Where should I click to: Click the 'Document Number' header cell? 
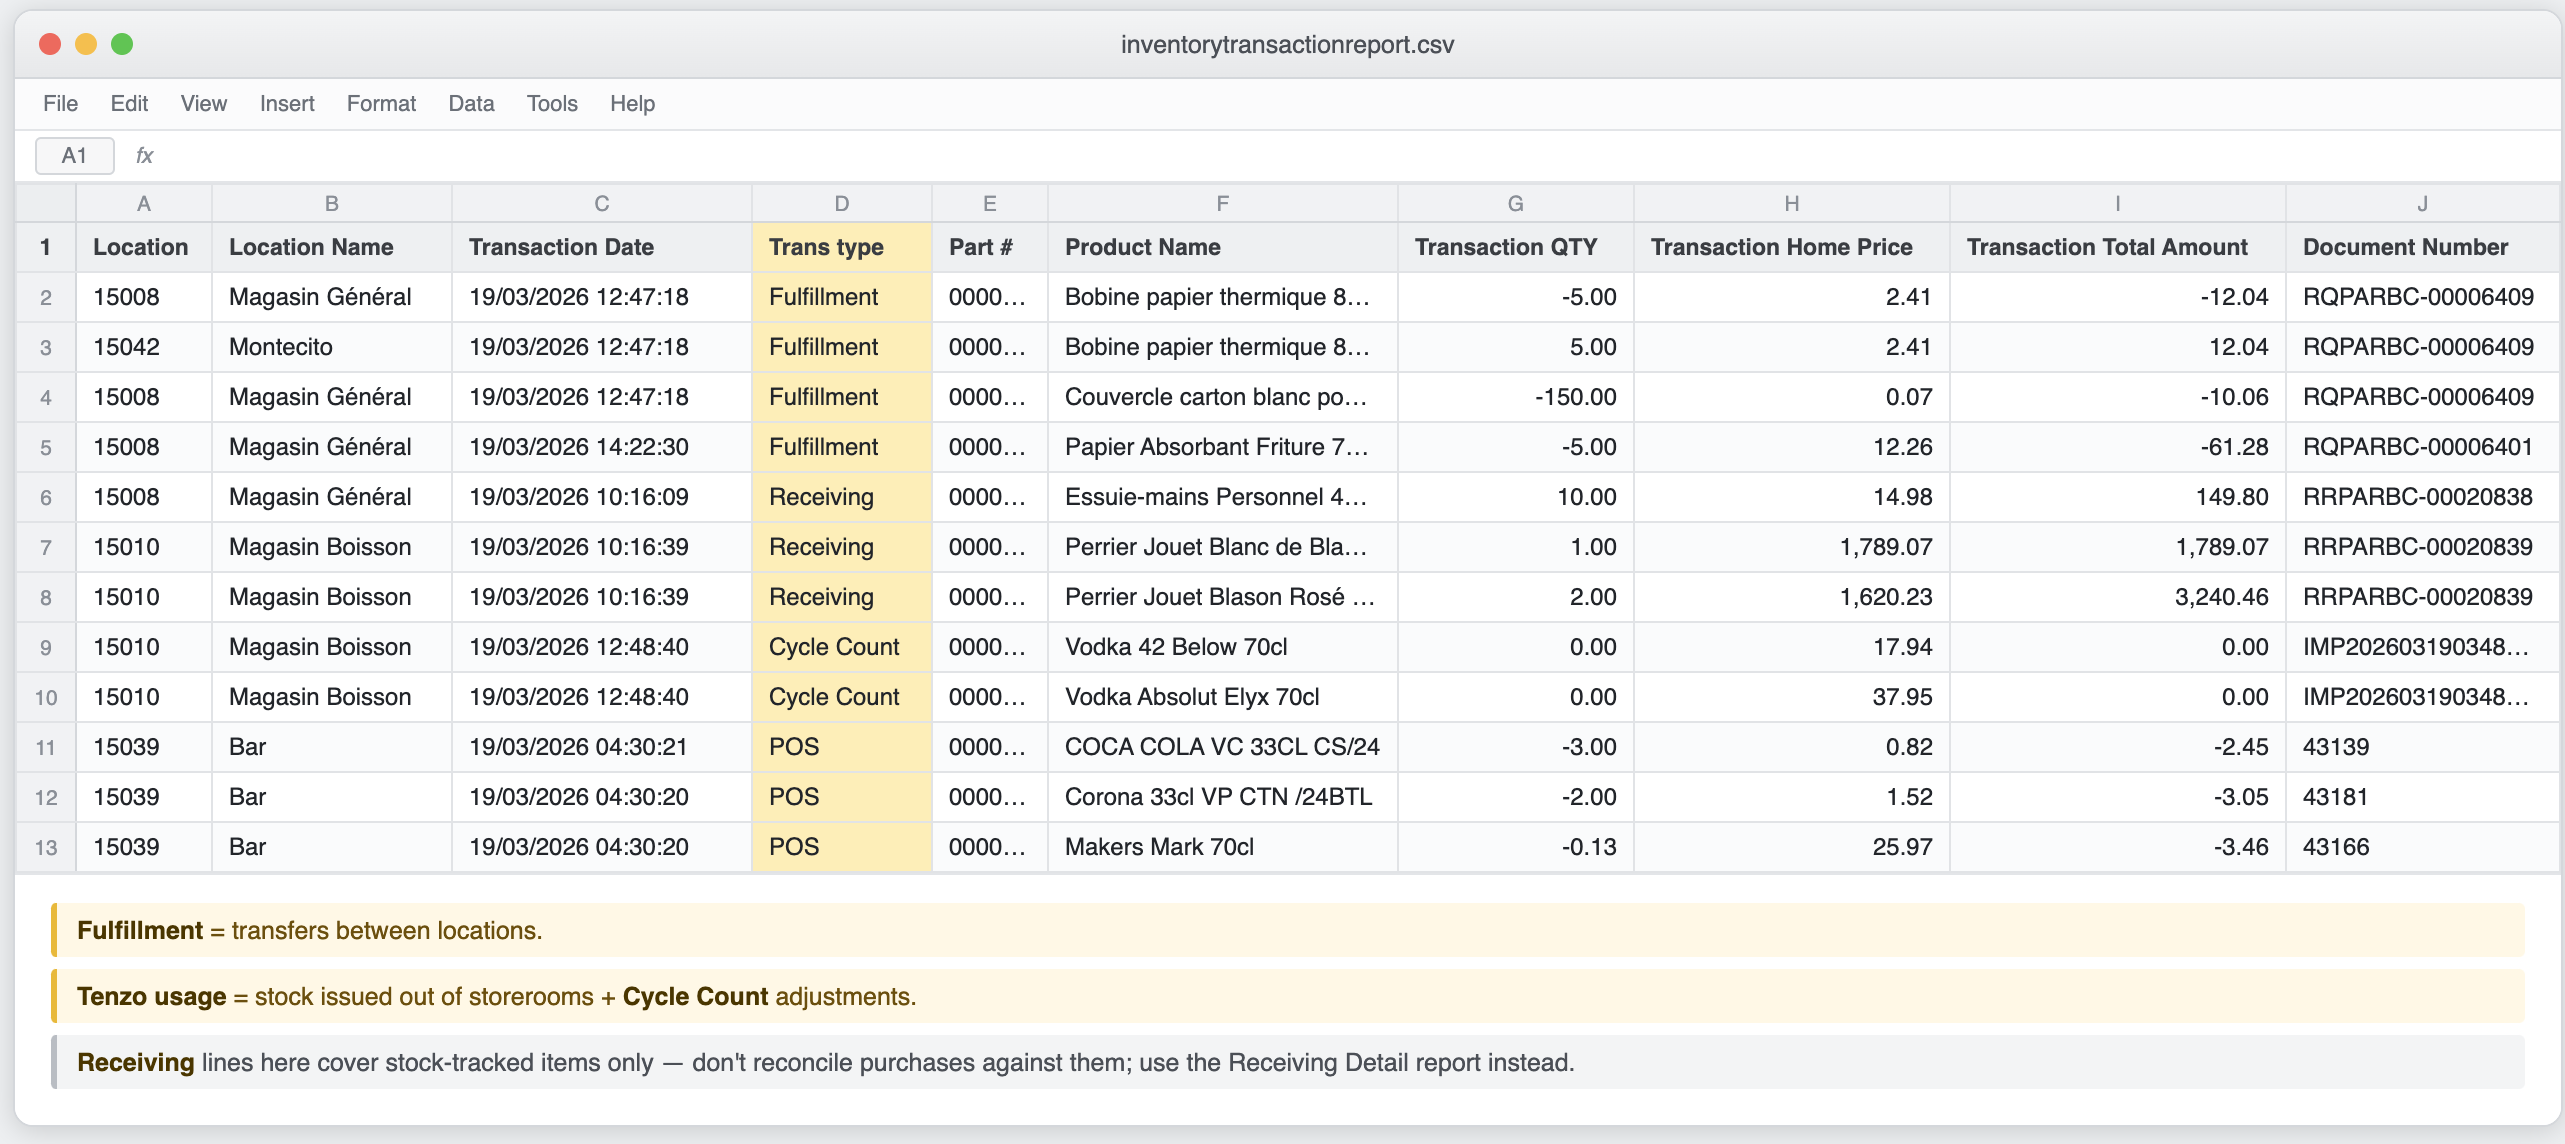click(x=2423, y=247)
